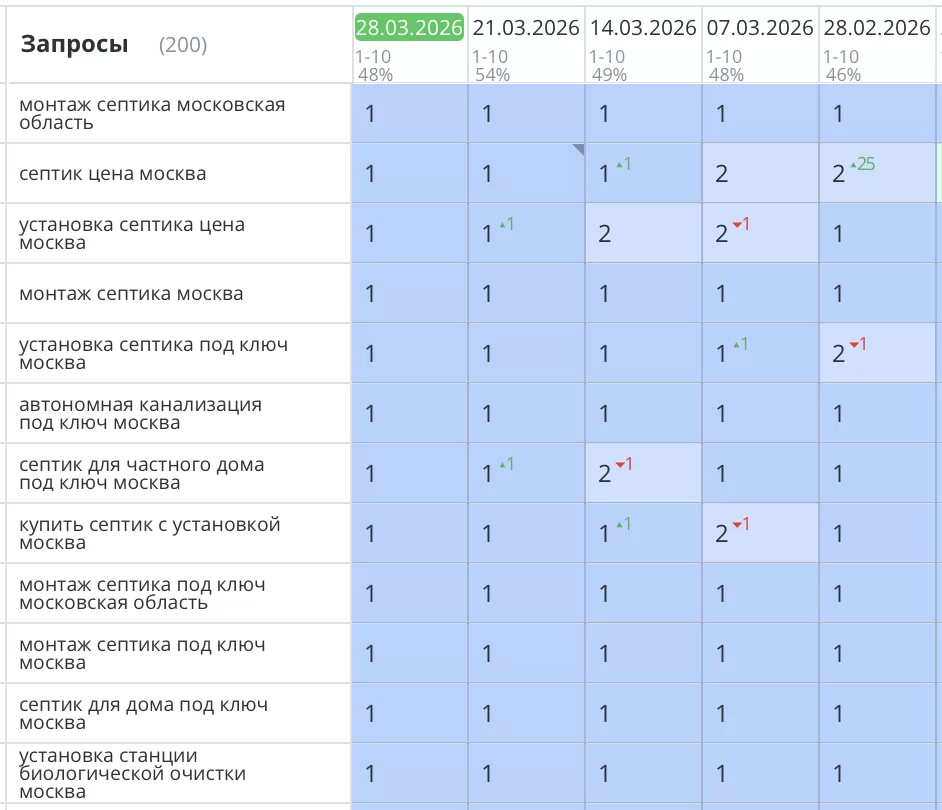The height and width of the screenshot is (810, 942).
Task: Select the 21.03.2026 column header
Action: [525, 28]
